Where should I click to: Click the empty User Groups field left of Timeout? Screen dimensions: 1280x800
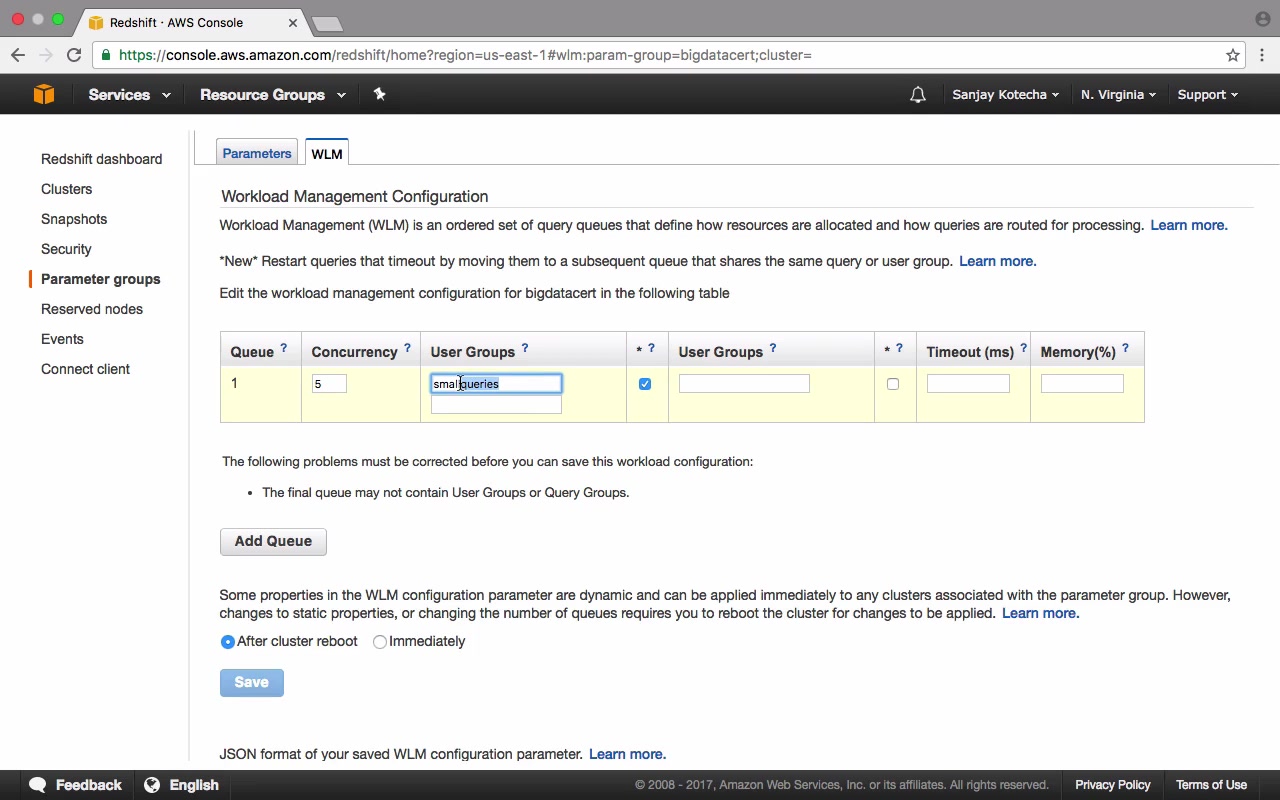744,384
